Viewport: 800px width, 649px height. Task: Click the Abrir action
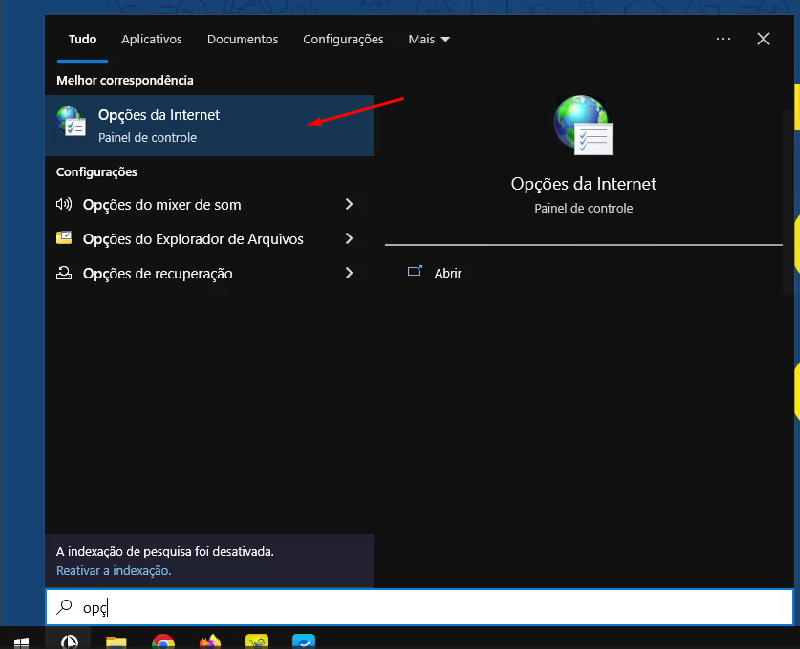coord(447,273)
